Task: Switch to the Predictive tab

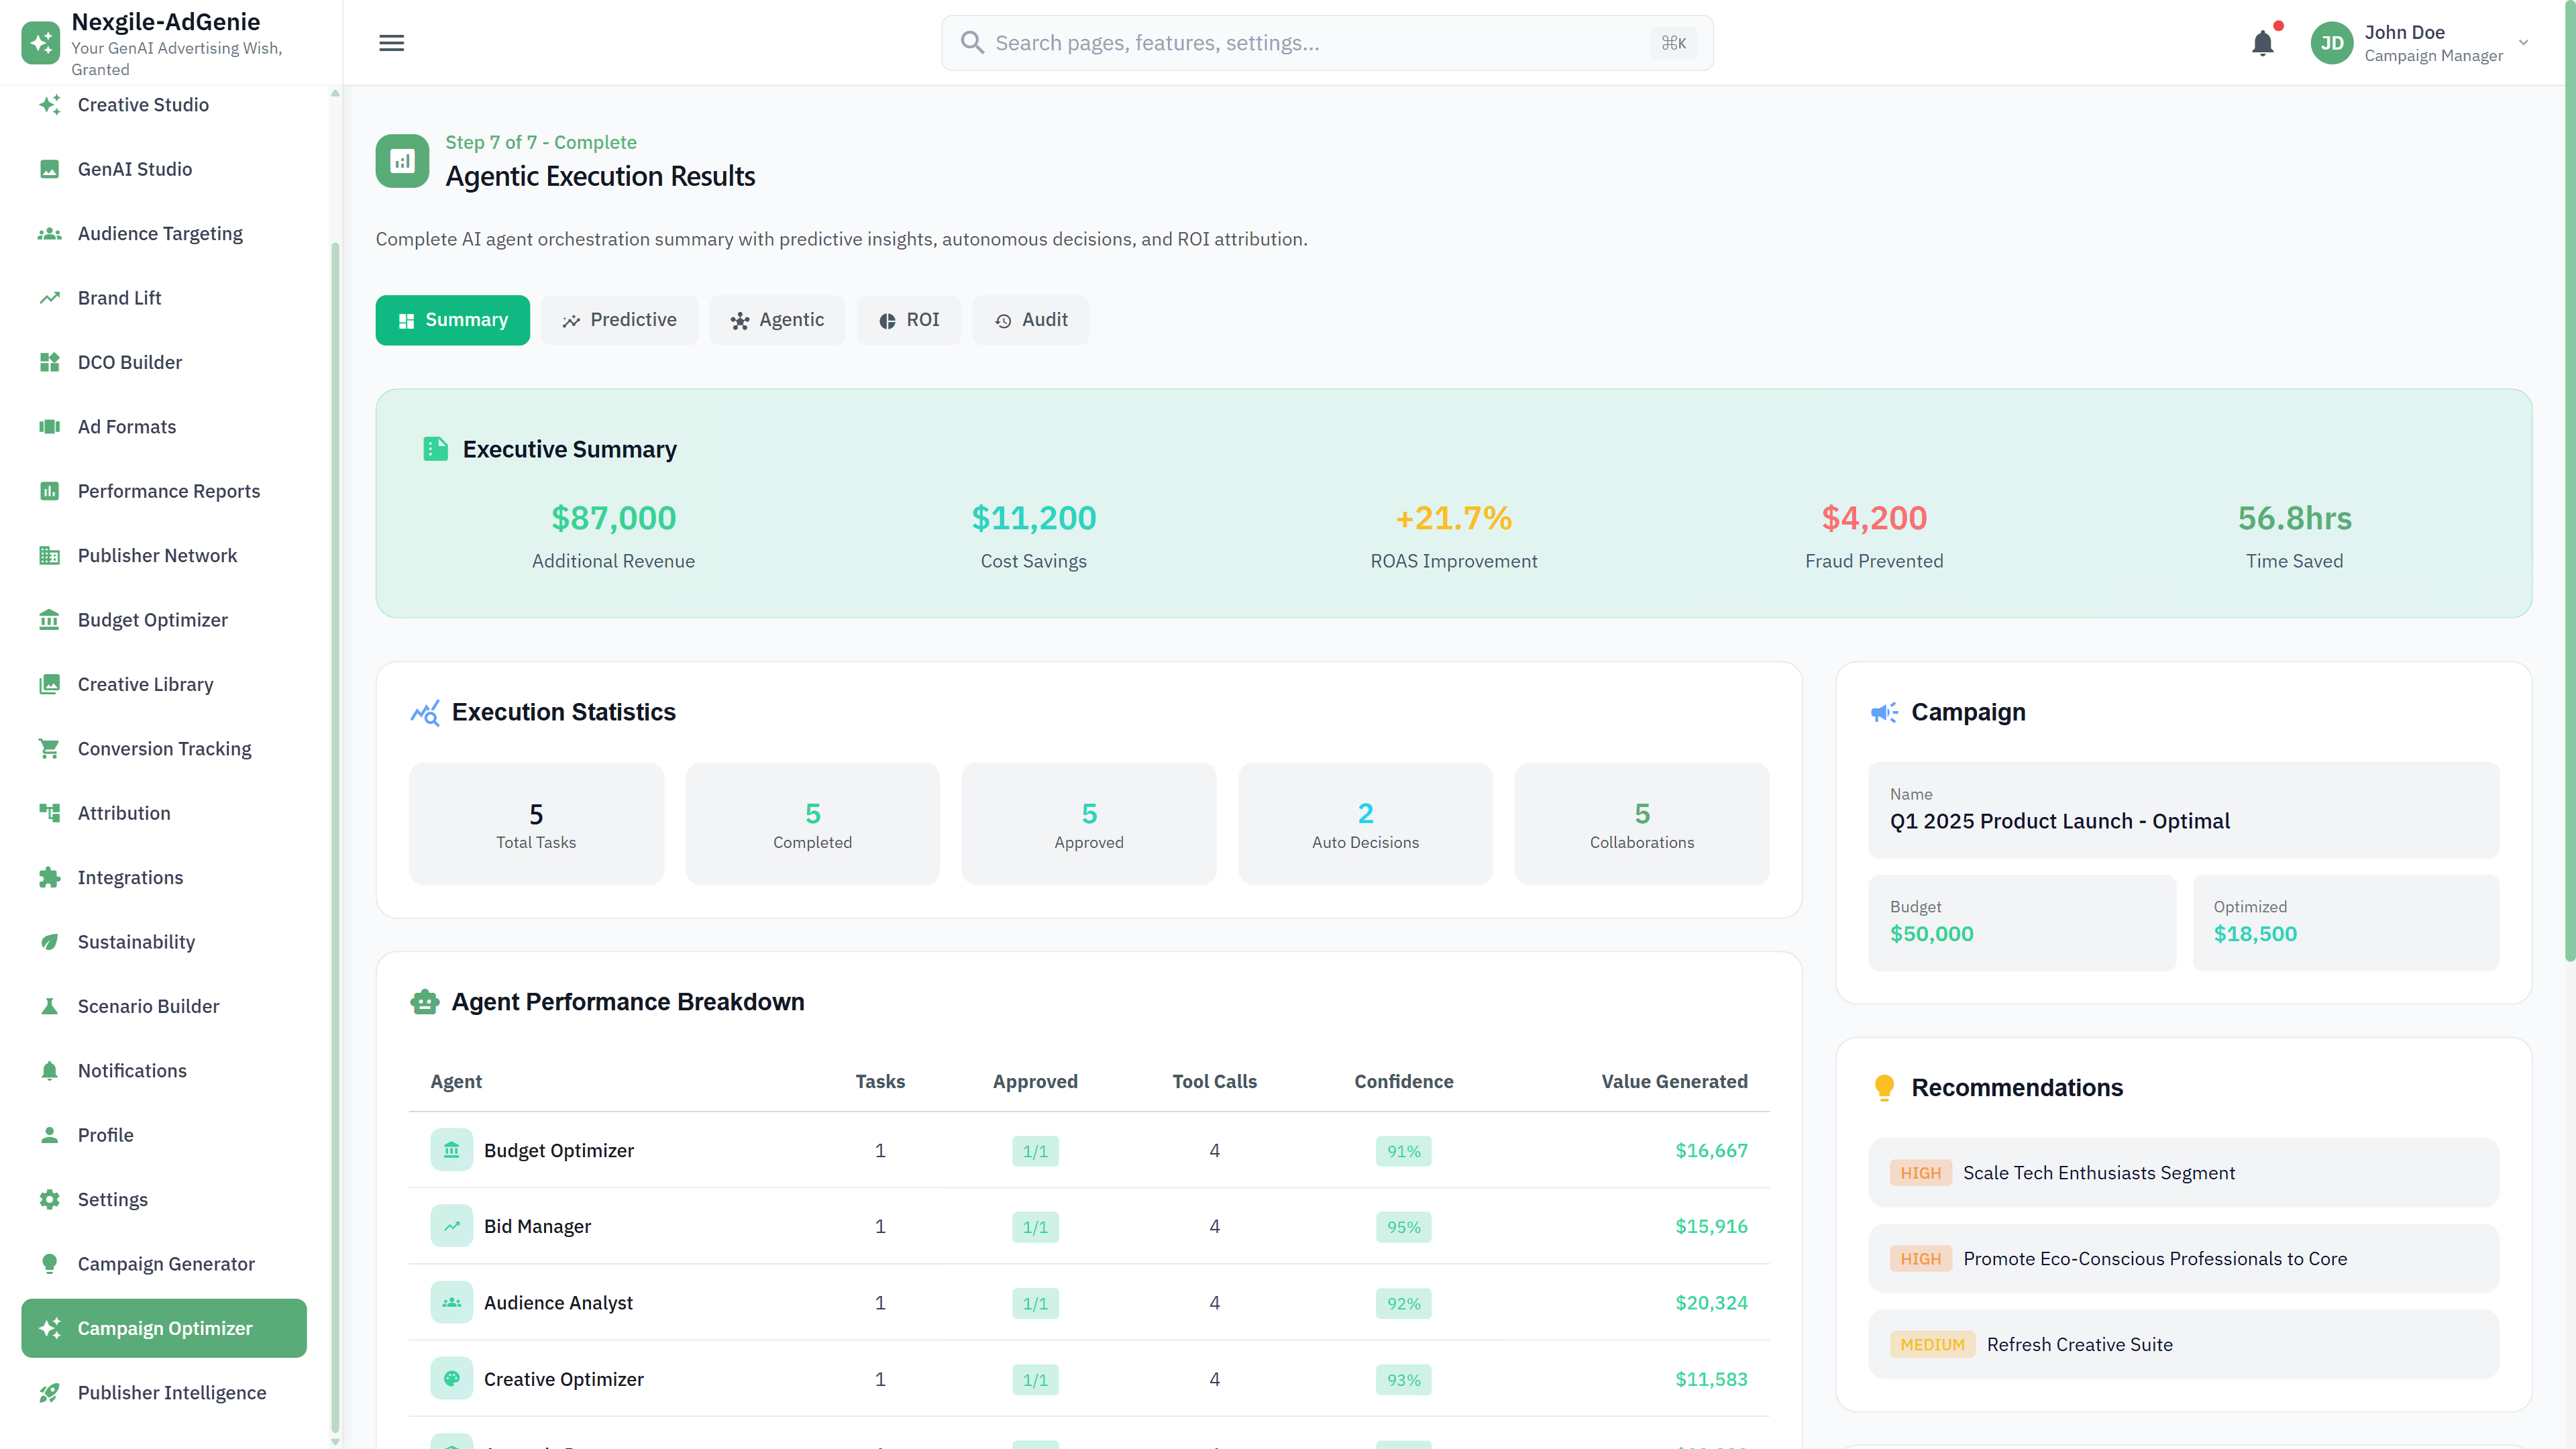Action: point(619,320)
